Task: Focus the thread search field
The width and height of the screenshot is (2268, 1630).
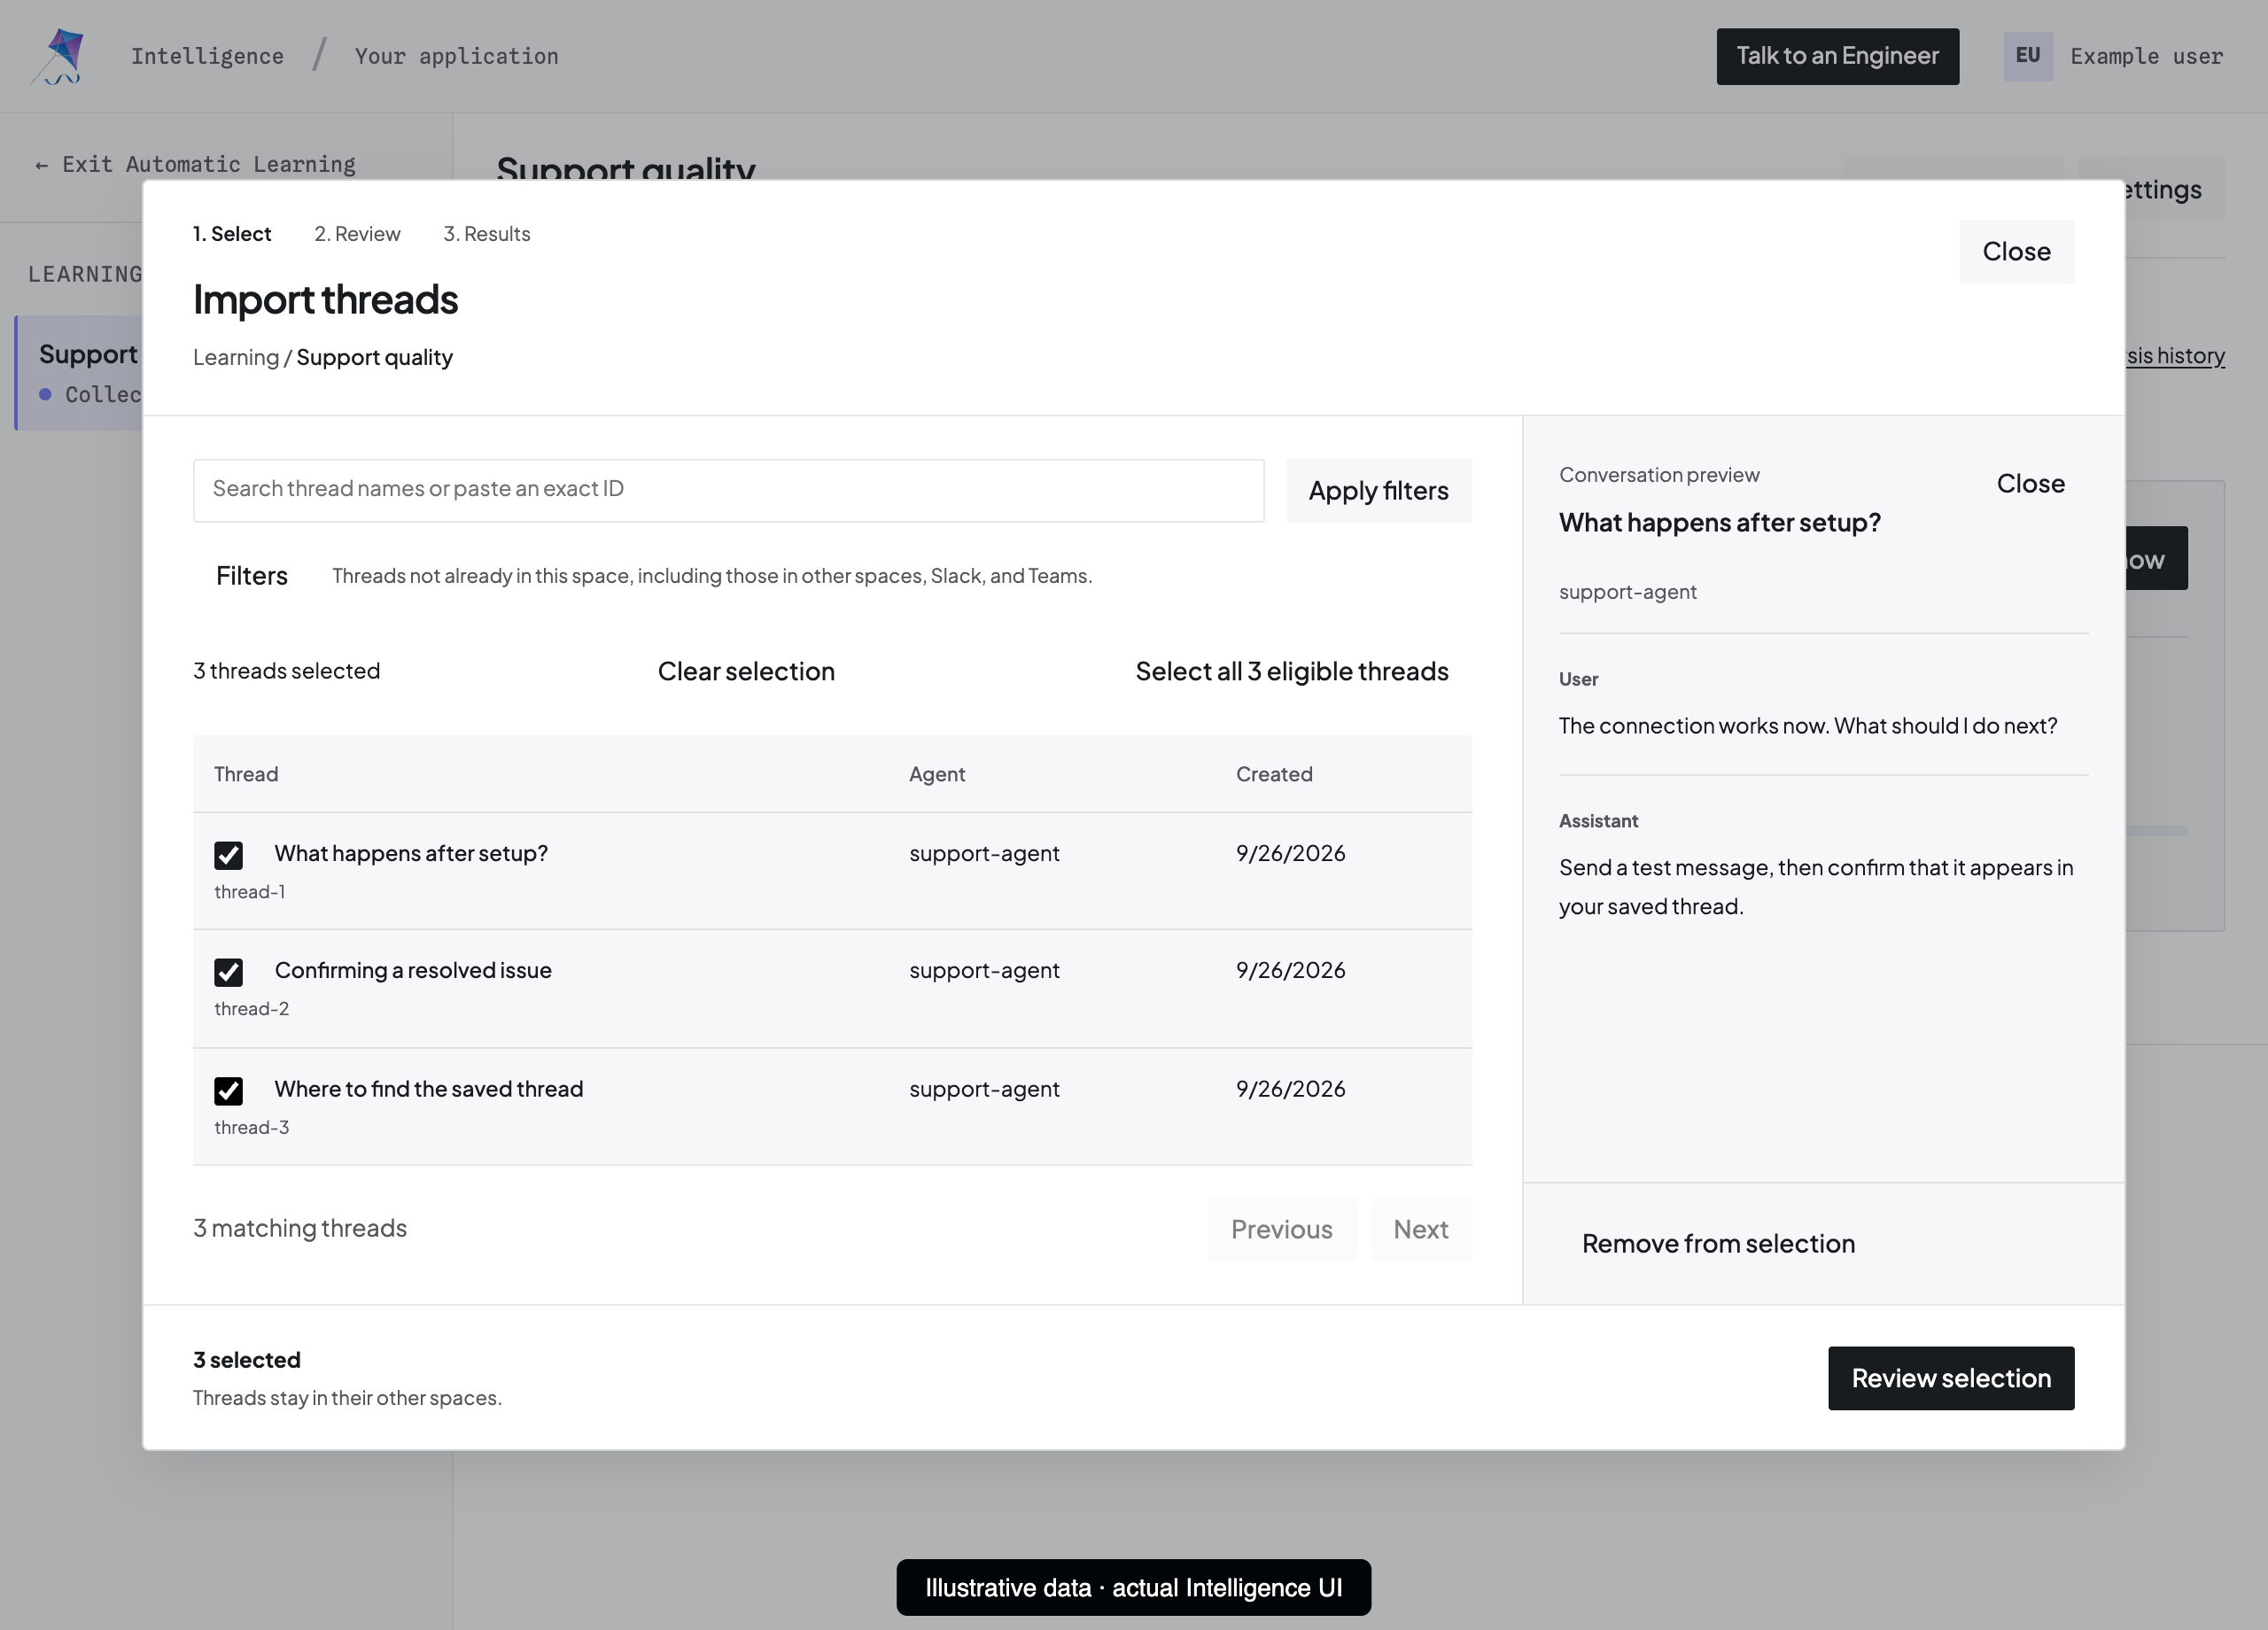Action: 728,490
